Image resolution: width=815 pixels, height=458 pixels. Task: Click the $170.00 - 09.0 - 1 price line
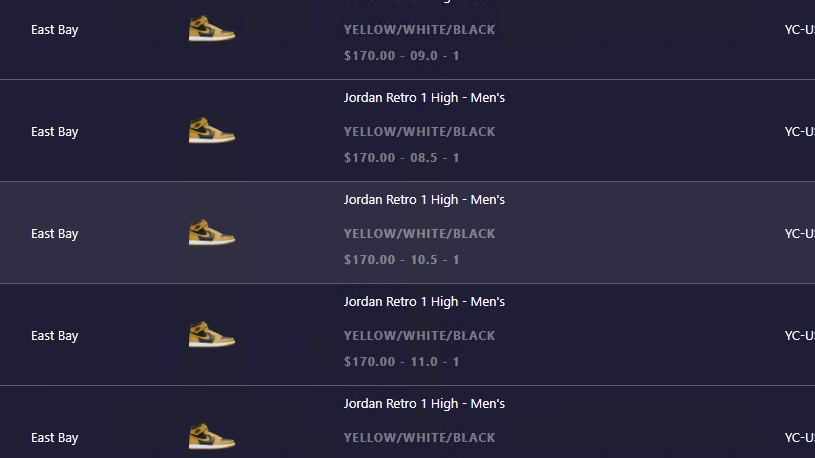pos(401,56)
